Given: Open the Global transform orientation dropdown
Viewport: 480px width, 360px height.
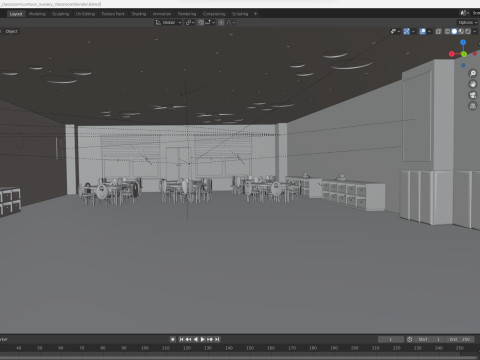Looking at the screenshot, I should pyautogui.click(x=168, y=22).
